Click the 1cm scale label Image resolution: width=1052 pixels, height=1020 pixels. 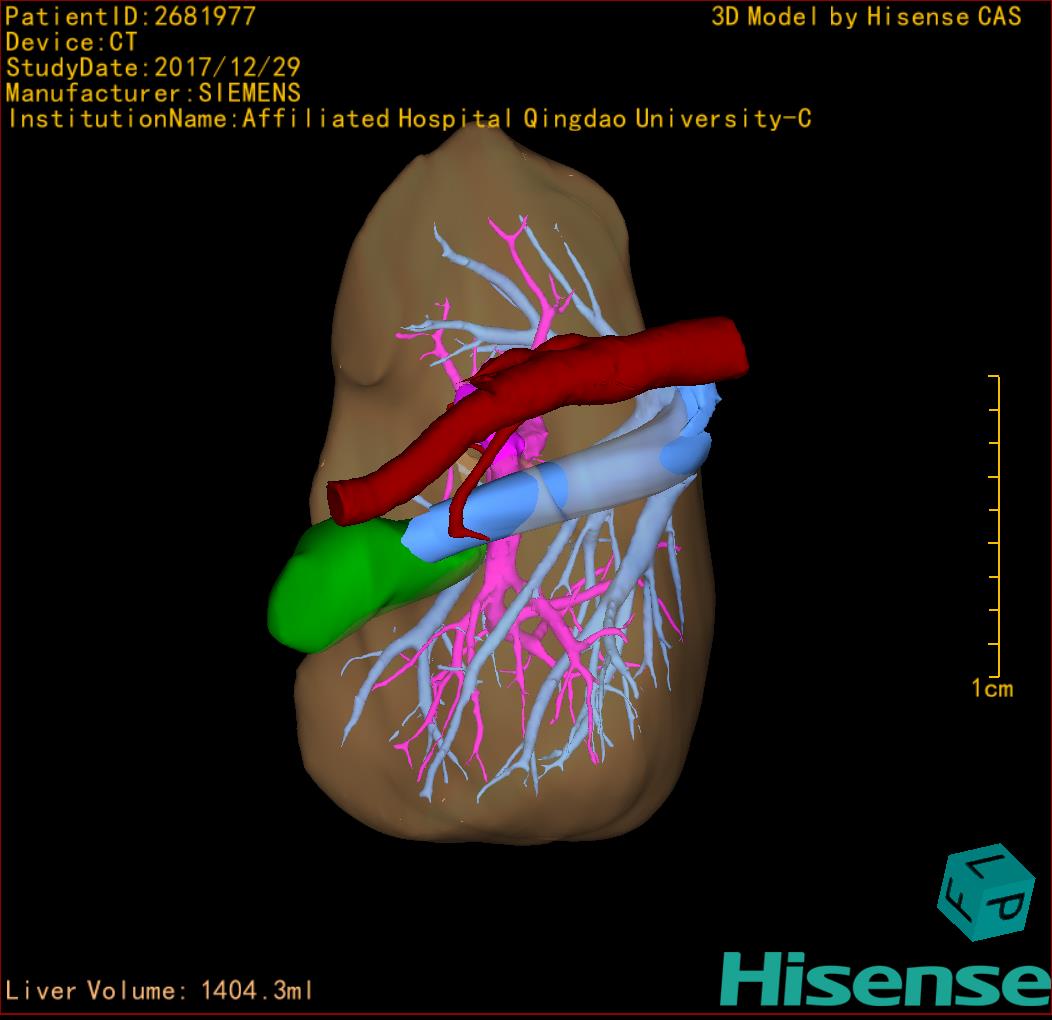coord(991,688)
